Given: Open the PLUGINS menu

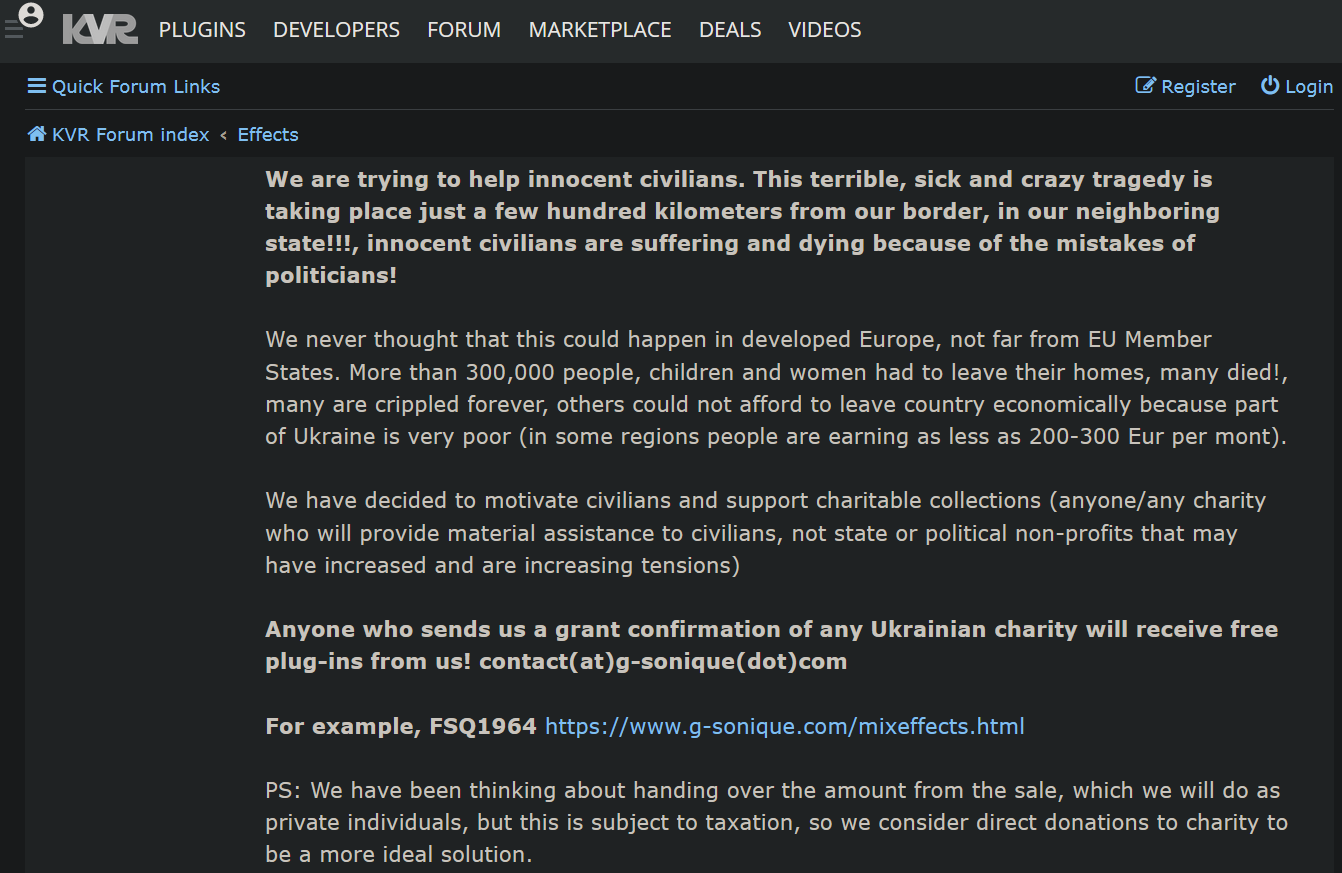Looking at the screenshot, I should click(202, 30).
